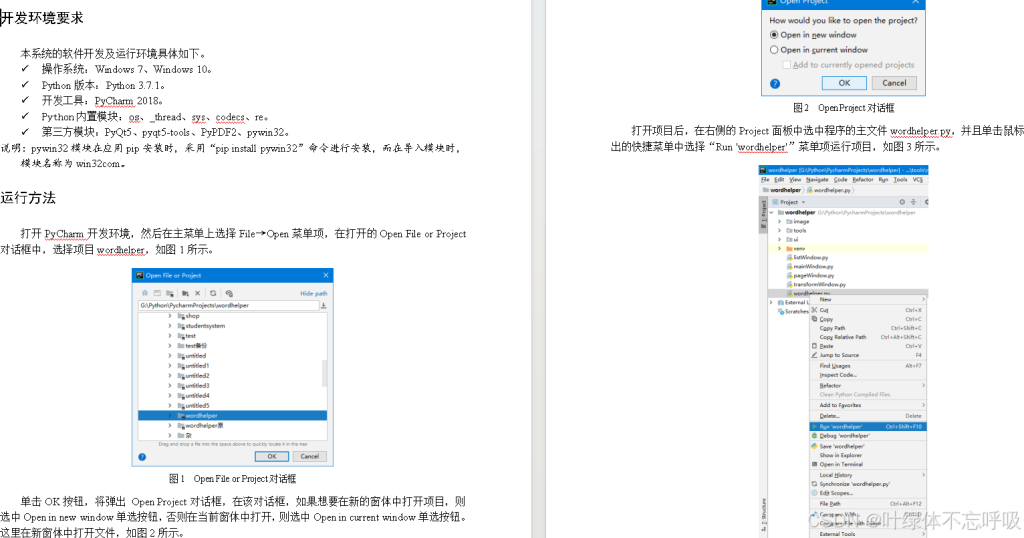Click locate target icon in Project panel header
1024x538 pixels.
pyautogui.click(x=903, y=202)
